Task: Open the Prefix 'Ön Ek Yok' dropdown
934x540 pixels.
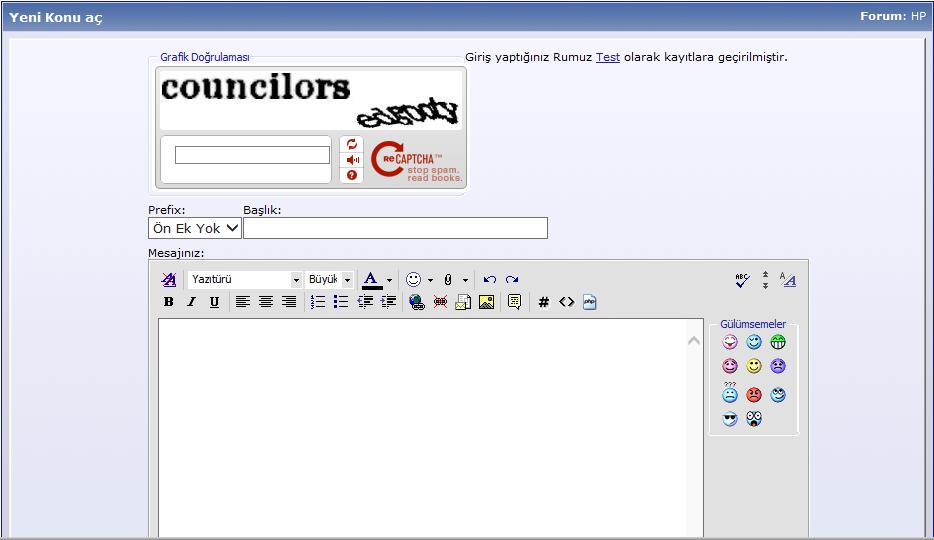Action: pyautogui.click(x=195, y=228)
